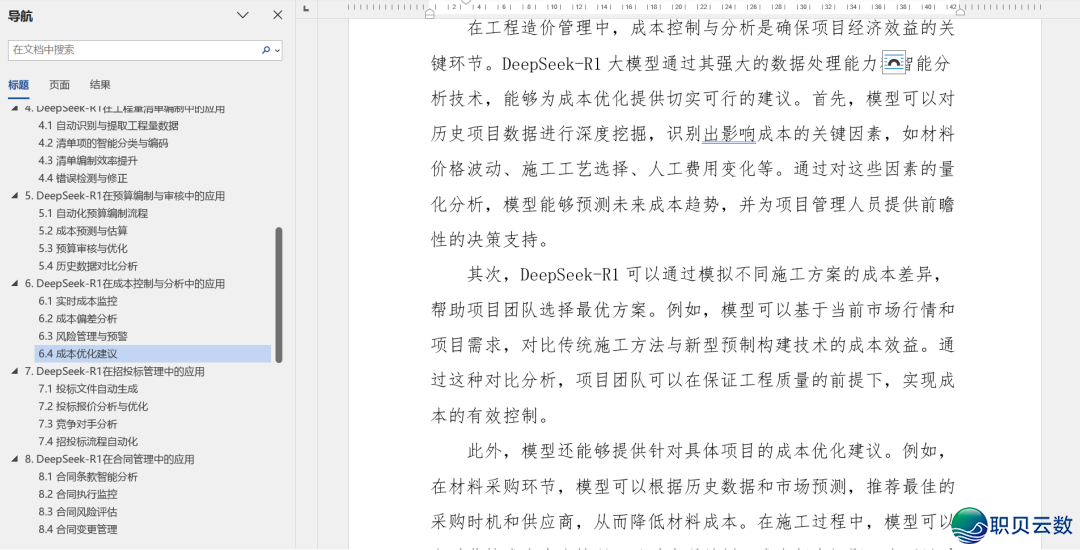Image resolution: width=1080 pixels, height=550 pixels.
Task: Place cursor in paragraph starting 其次，DeepSeek-R1
Action: (x=693, y=345)
